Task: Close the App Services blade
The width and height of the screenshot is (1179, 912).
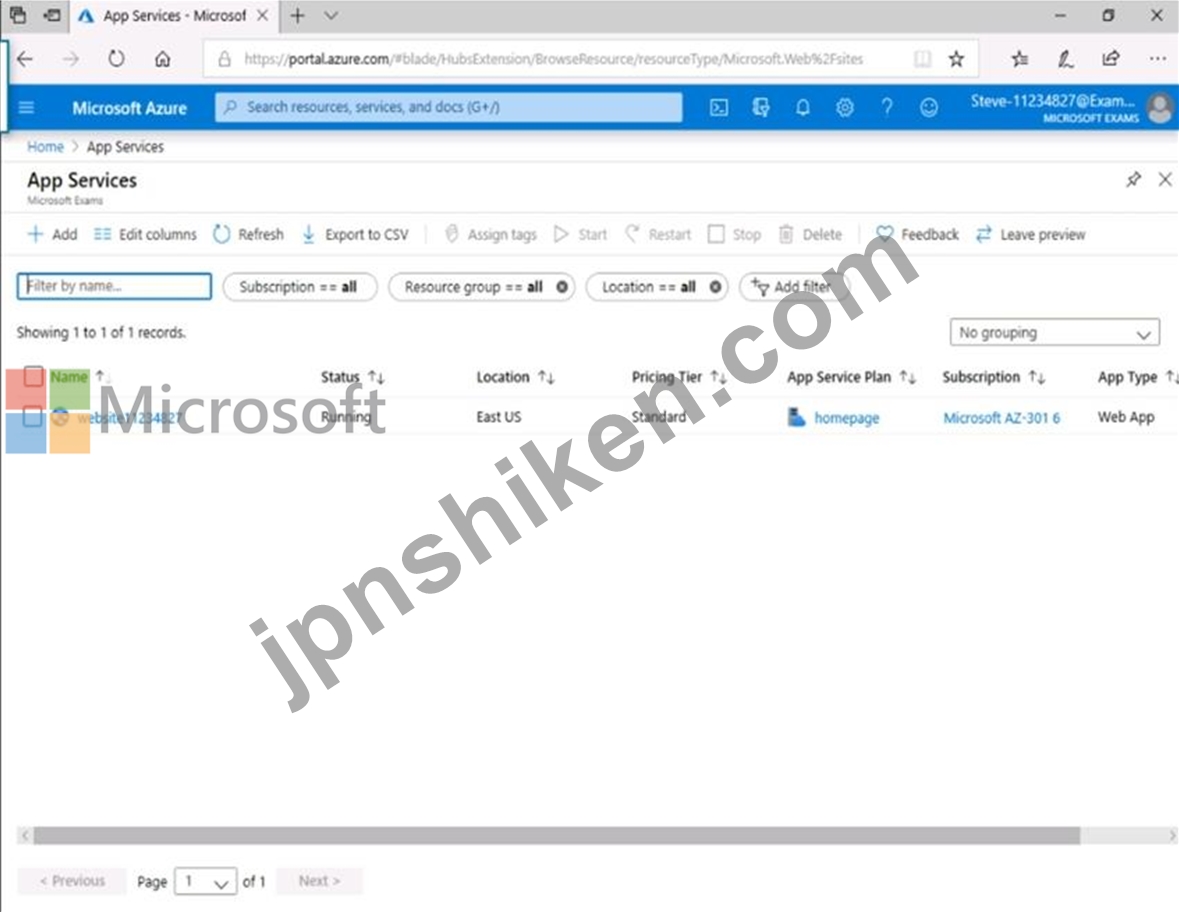Action: click(1165, 179)
